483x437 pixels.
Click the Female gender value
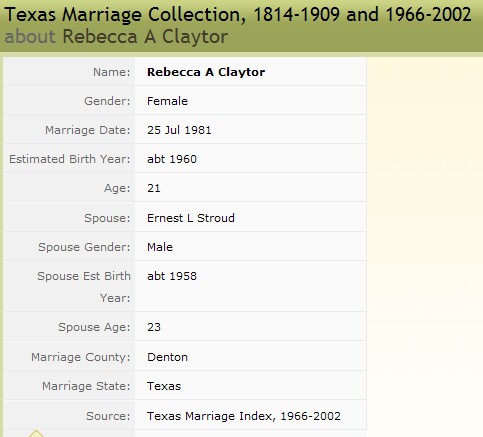(x=167, y=101)
